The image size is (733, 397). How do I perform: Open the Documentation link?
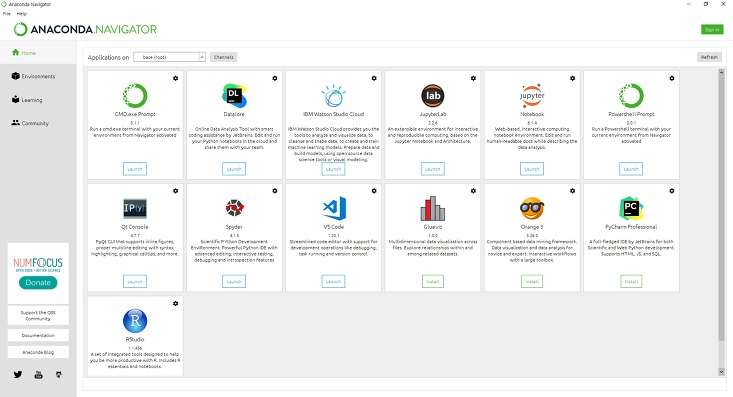(x=38, y=335)
